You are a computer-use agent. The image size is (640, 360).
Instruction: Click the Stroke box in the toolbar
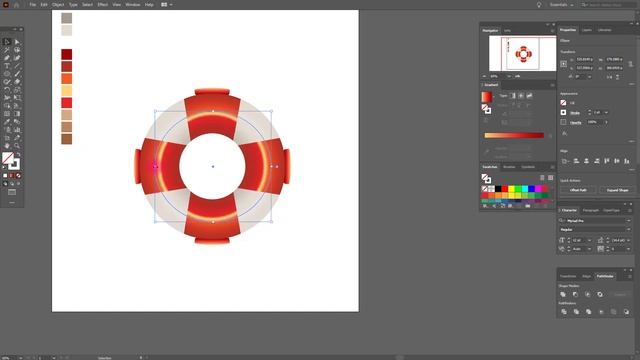coord(14,164)
